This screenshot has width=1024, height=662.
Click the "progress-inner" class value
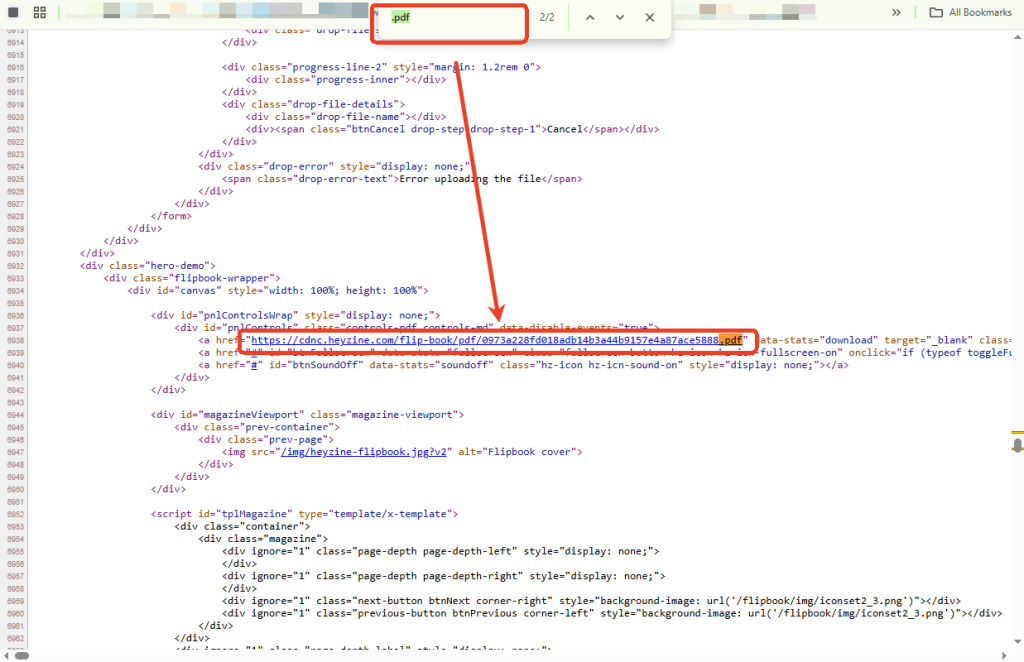(357, 80)
